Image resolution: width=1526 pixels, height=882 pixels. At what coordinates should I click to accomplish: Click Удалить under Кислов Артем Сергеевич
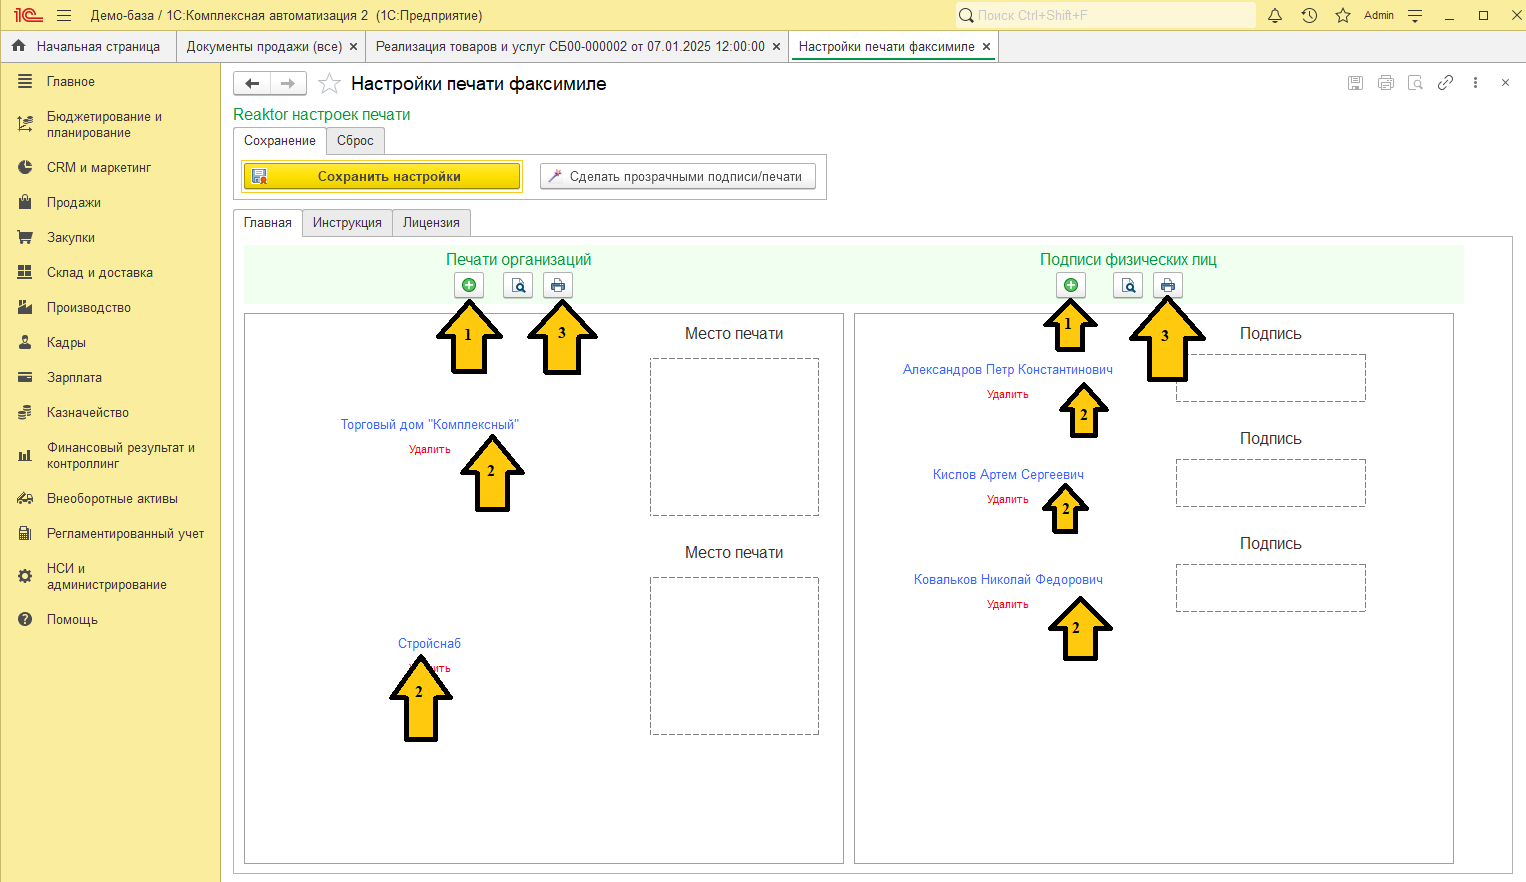(1008, 500)
